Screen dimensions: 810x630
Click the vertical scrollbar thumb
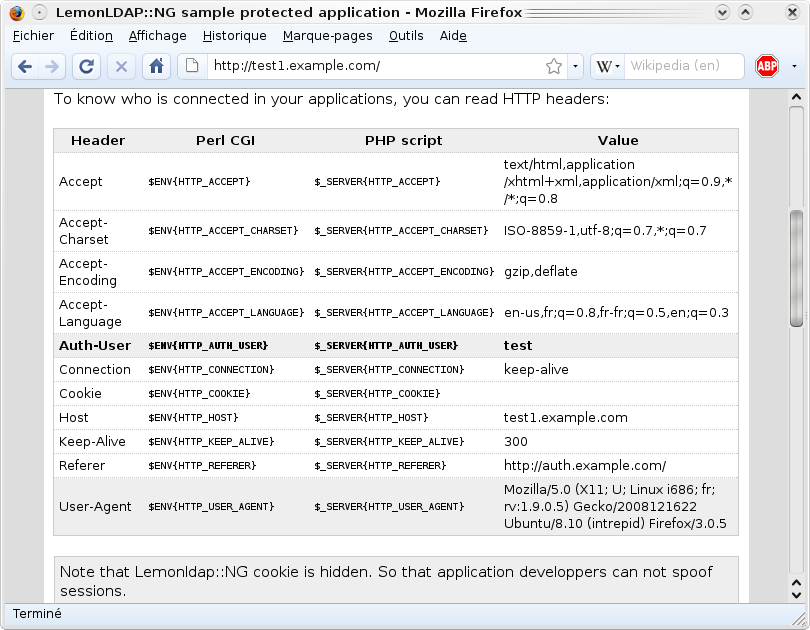797,269
